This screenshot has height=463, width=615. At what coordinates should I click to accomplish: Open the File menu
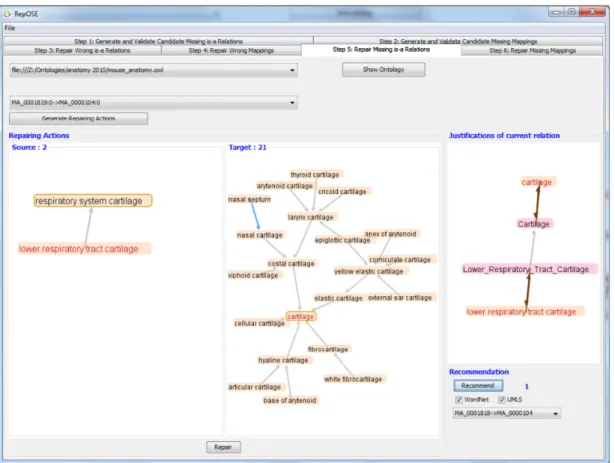point(10,28)
